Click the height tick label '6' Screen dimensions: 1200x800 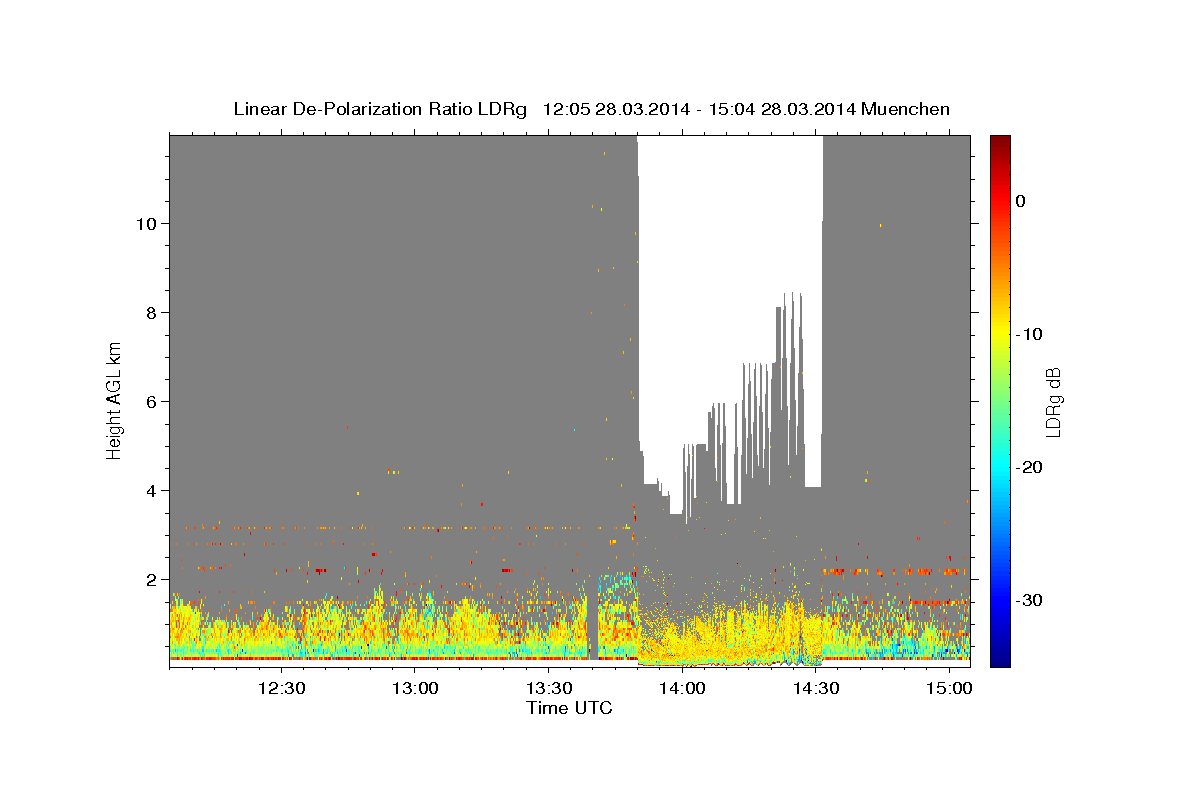tap(151, 401)
